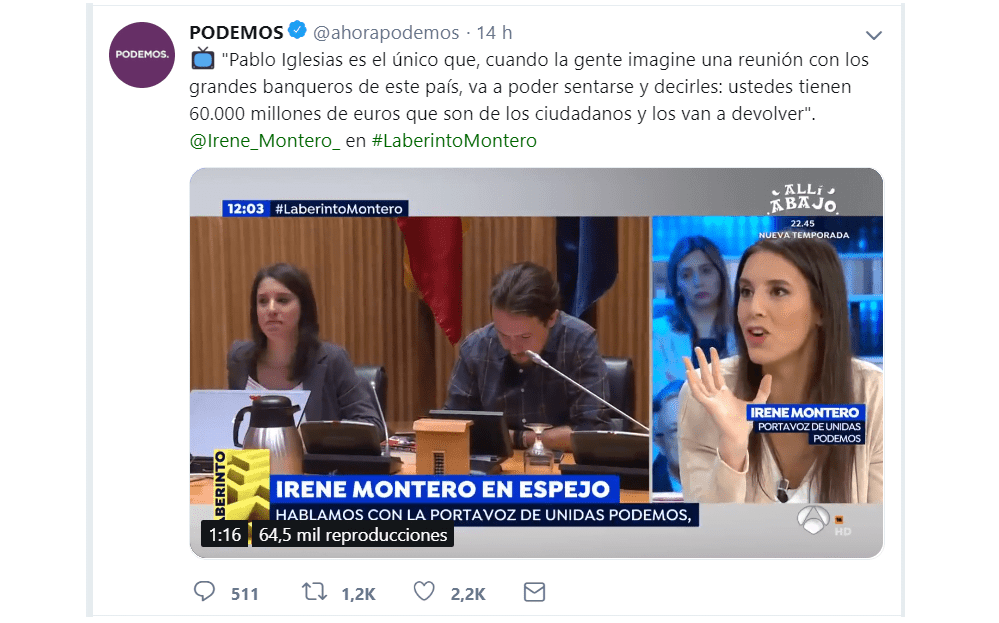Click the 511 replies count
The width and height of the screenshot is (999, 623).
[245, 594]
